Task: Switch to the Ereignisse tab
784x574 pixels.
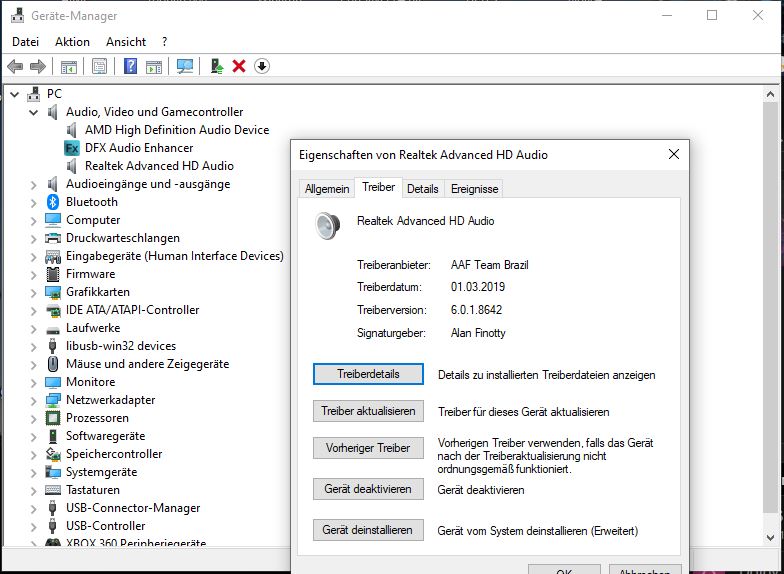Action: point(474,189)
